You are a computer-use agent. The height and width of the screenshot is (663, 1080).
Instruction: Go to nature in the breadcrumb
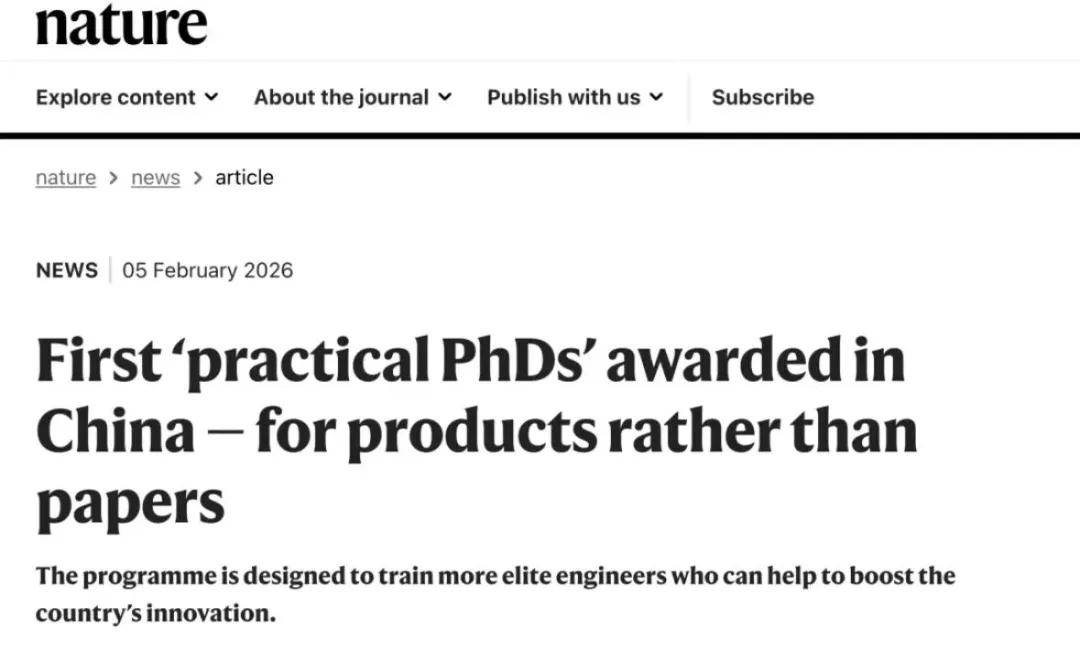66,178
